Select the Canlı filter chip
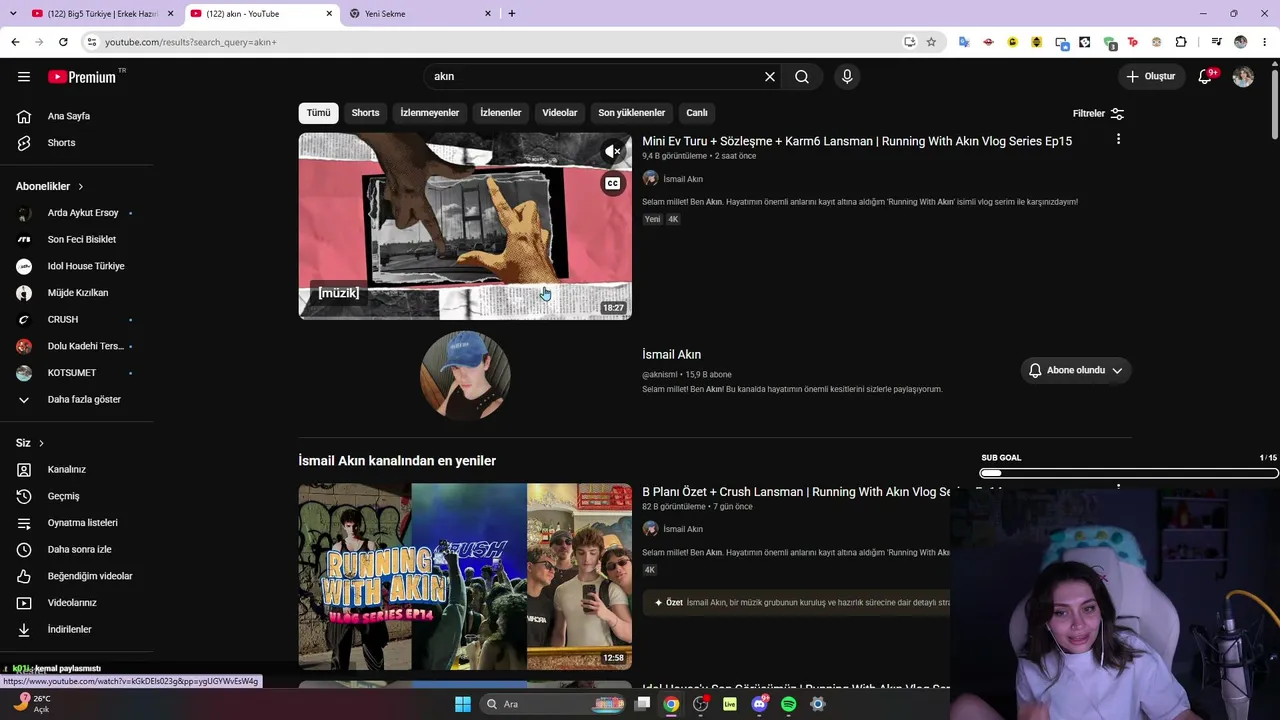The image size is (1280, 720). pos(697,113)
